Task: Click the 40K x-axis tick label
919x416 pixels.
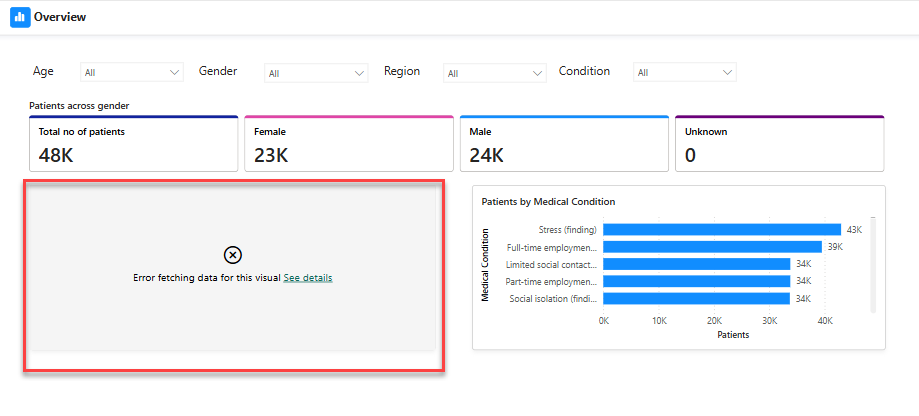Action: point(825,321)
